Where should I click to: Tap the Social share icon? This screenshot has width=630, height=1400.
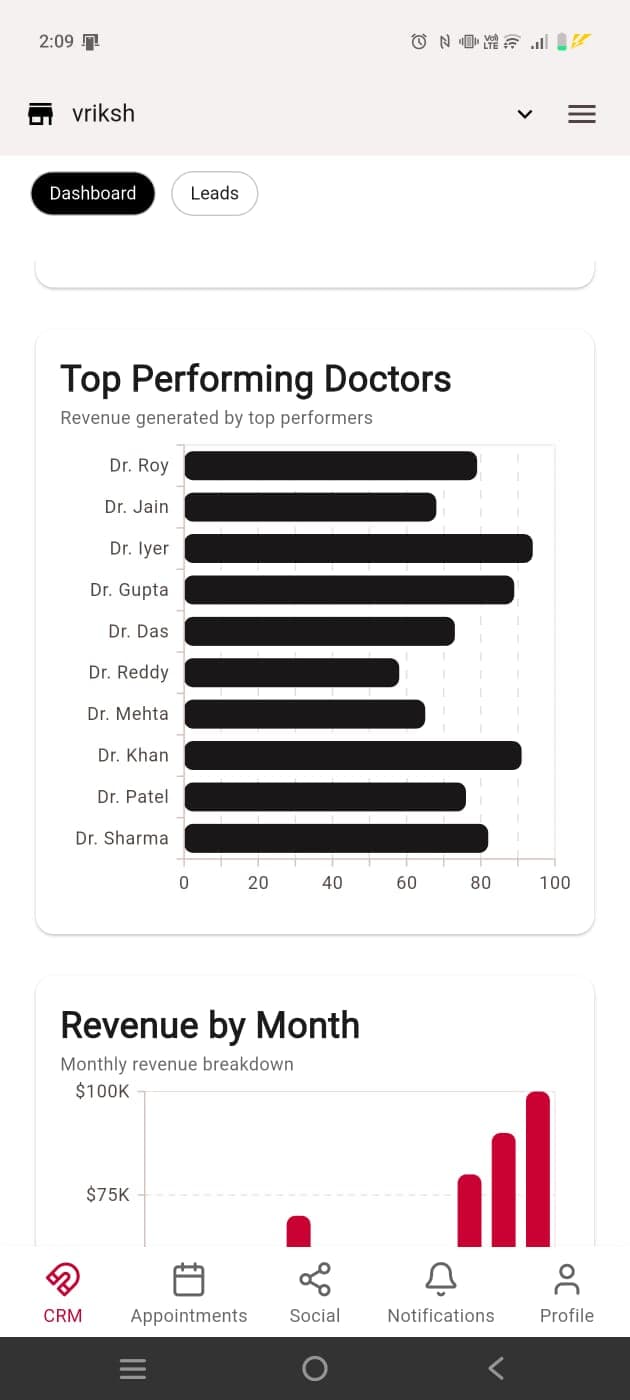315,1279
